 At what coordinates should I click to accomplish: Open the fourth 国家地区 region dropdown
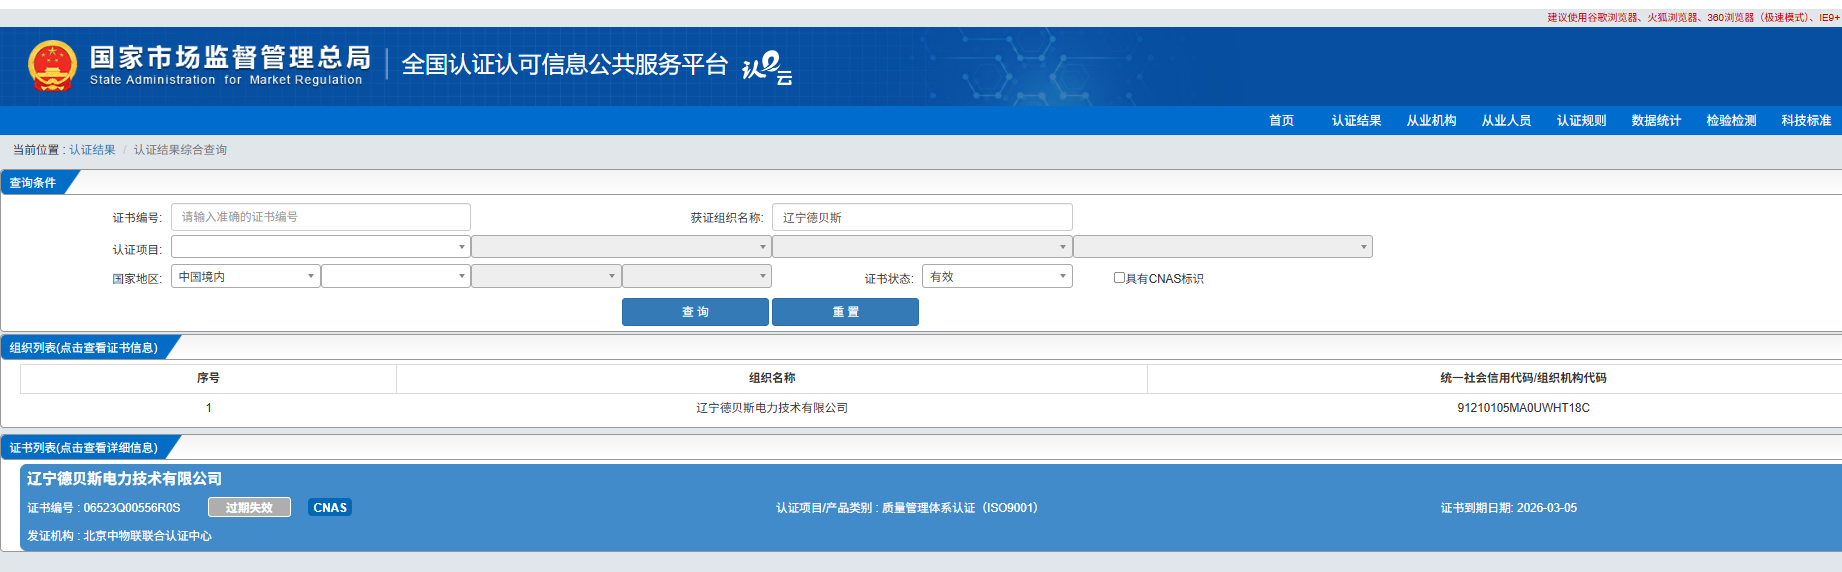pyautogui.click(x=697, y=276)
